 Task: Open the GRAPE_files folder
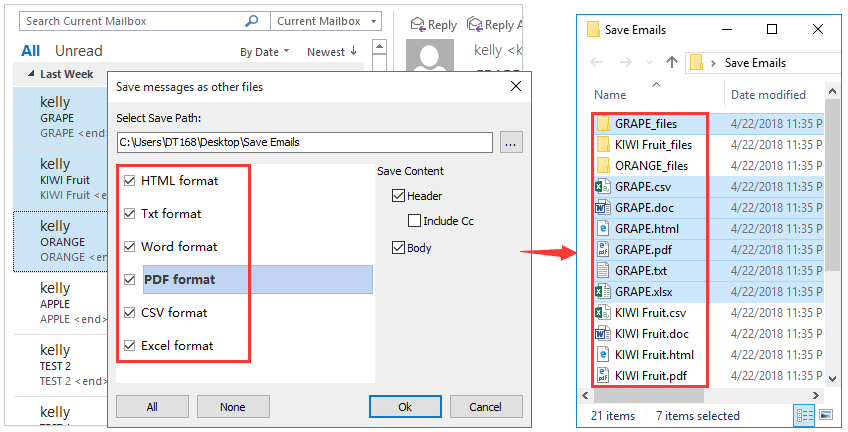pos(646,124)
